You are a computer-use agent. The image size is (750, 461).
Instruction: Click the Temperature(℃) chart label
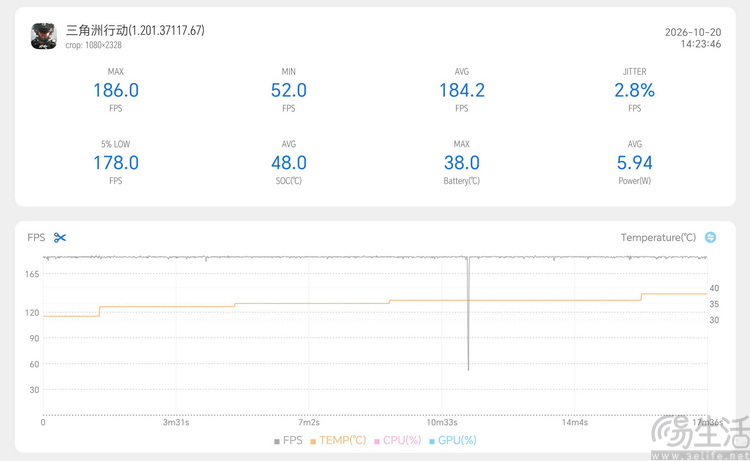coord(658,237)
